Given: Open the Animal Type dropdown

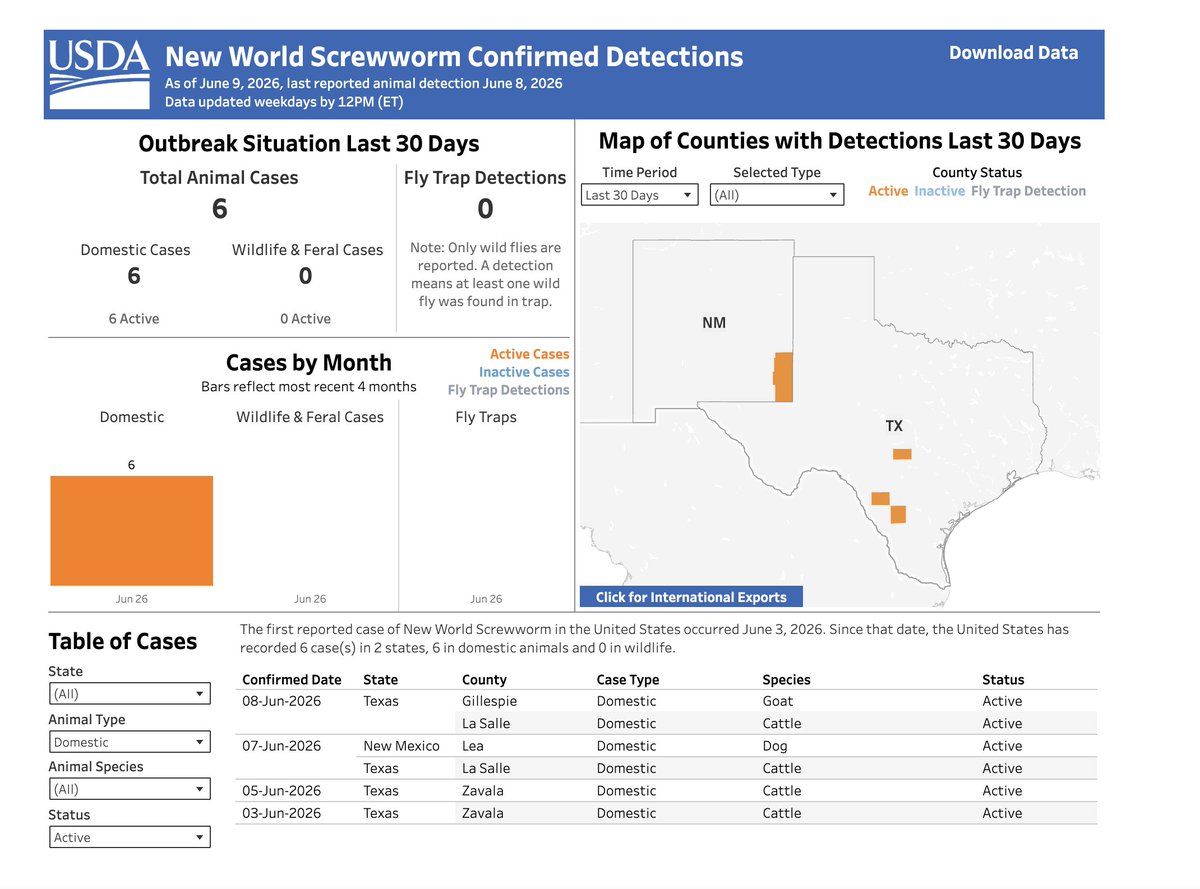Looking at the screenshot, I should tap(130, 742).
